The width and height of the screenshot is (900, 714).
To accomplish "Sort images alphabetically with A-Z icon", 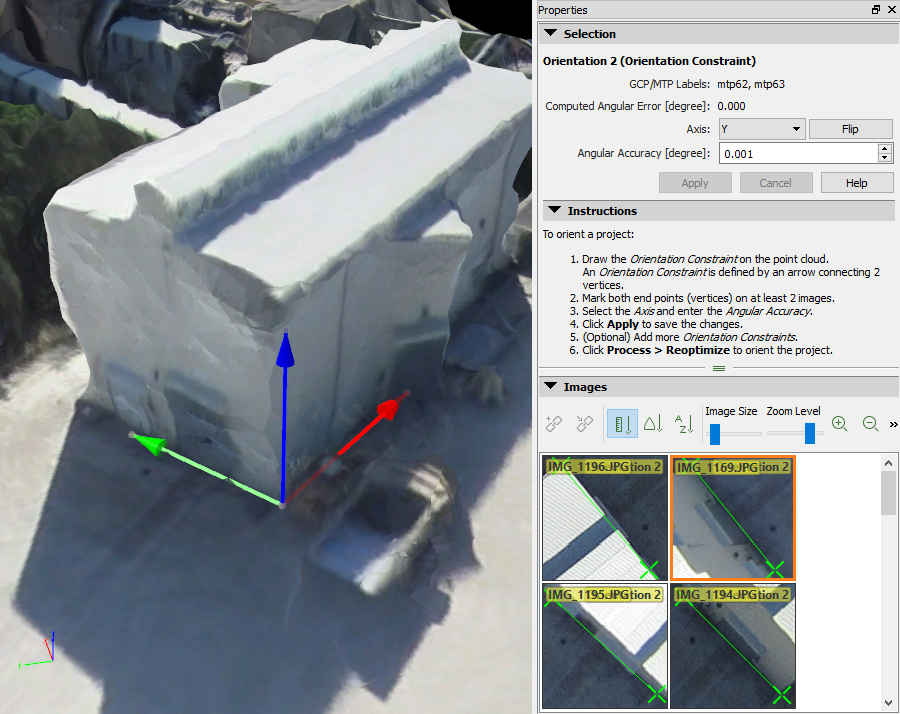I will coord(685,424).
